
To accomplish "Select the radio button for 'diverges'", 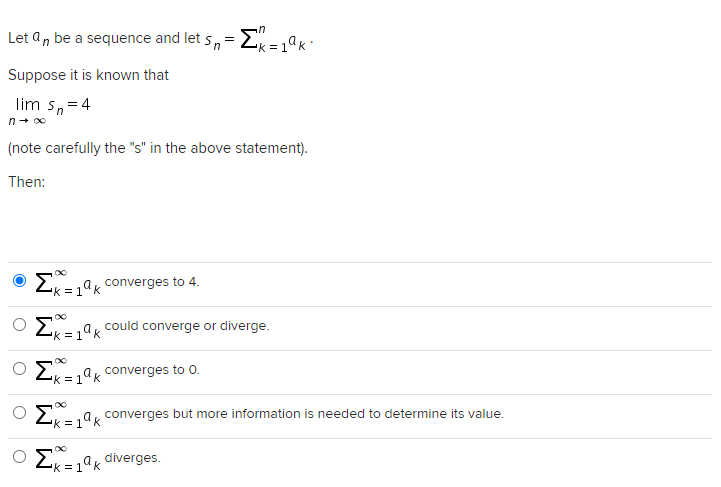I will [19, 458].
